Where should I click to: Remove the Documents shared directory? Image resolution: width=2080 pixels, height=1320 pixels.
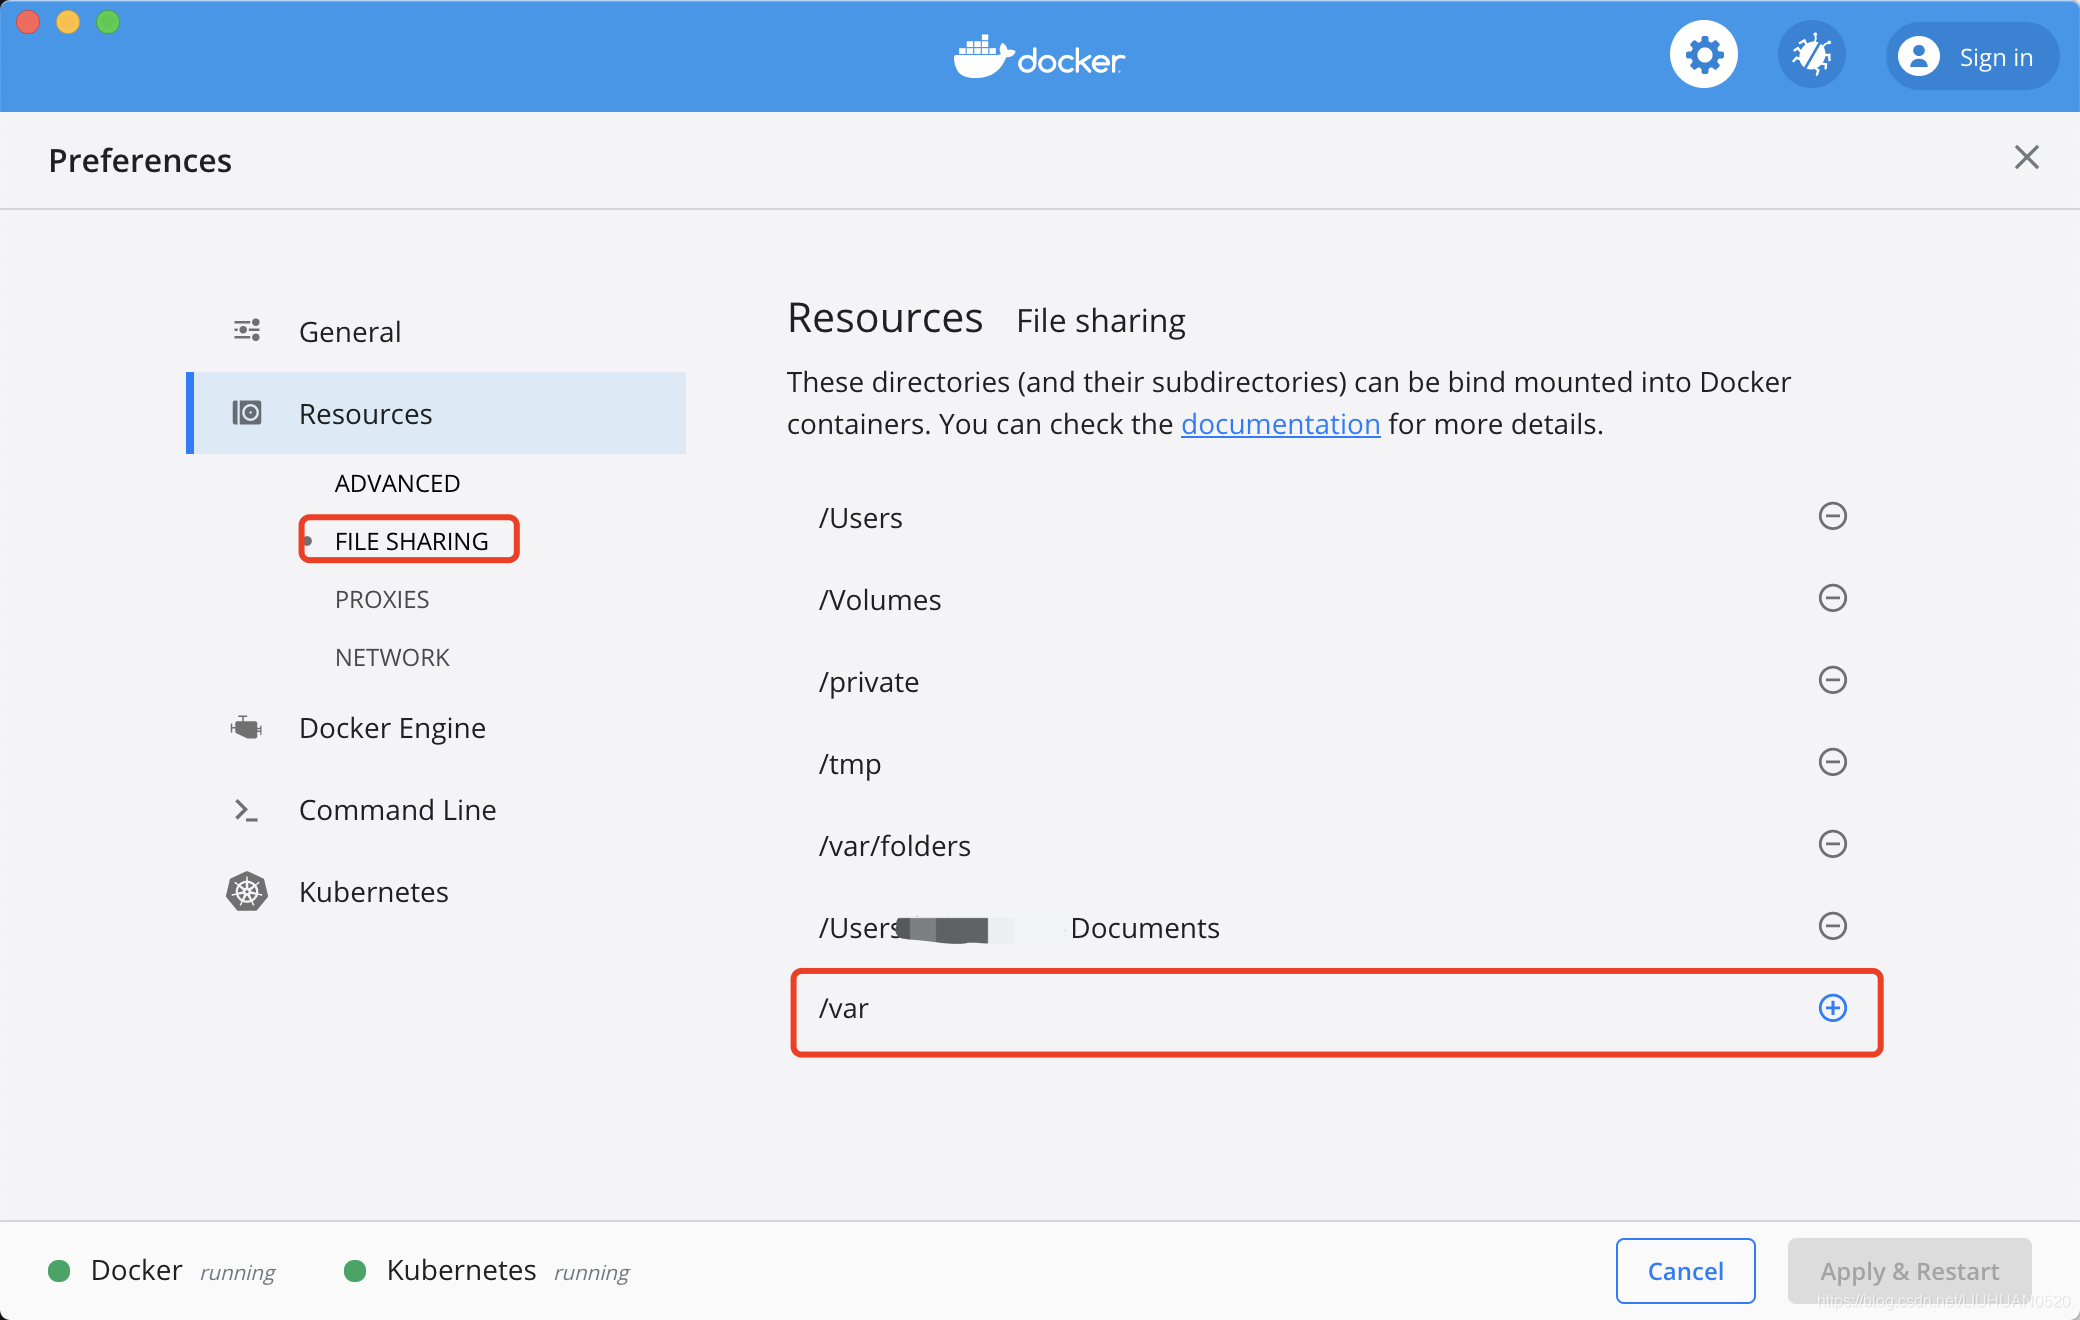[1832, 926]
